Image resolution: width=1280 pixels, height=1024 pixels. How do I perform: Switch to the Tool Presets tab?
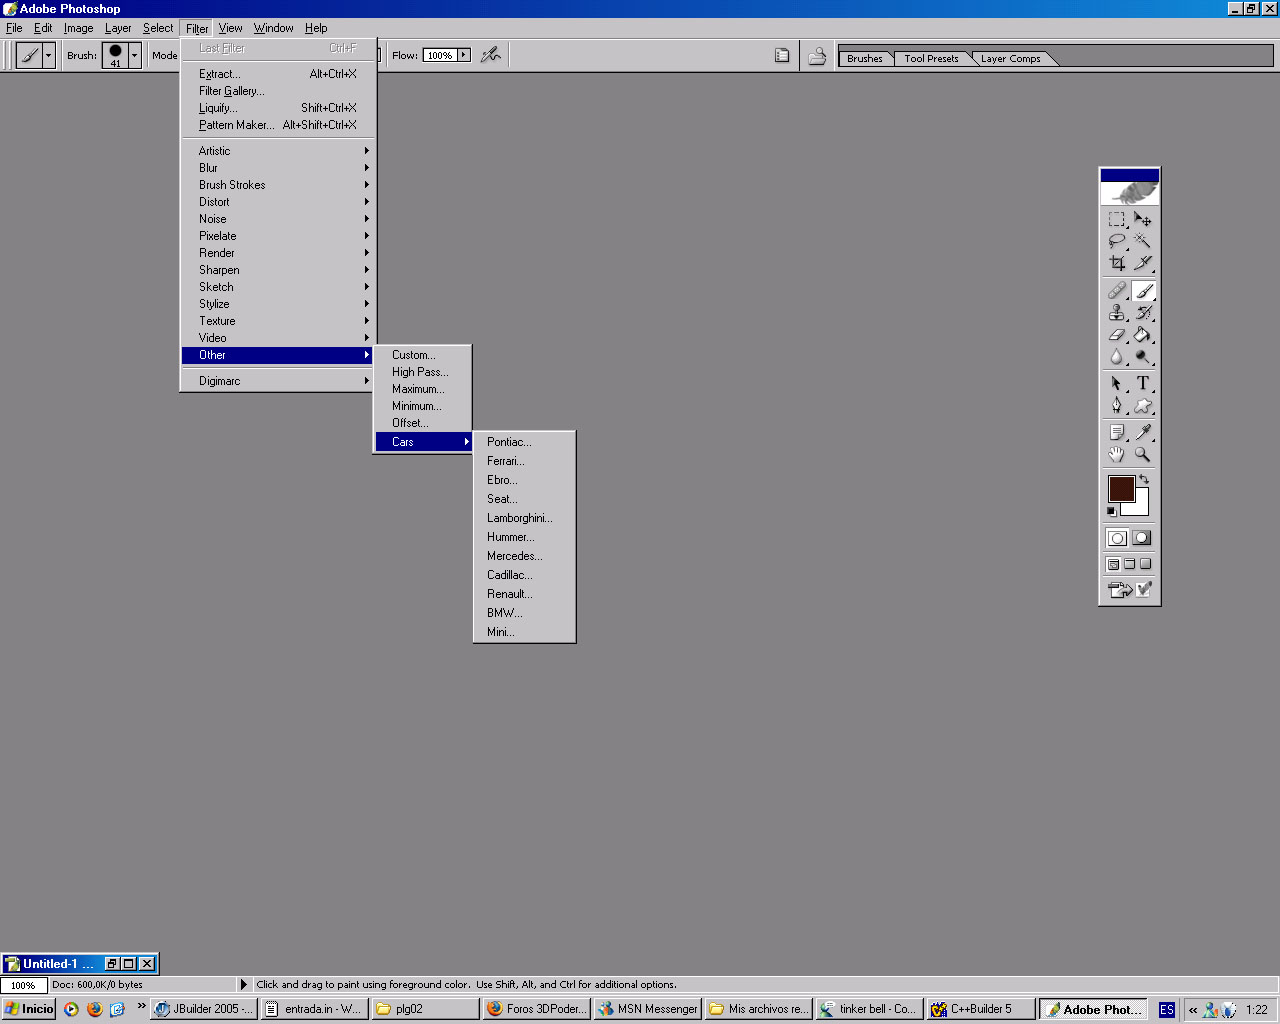[931, 59]
